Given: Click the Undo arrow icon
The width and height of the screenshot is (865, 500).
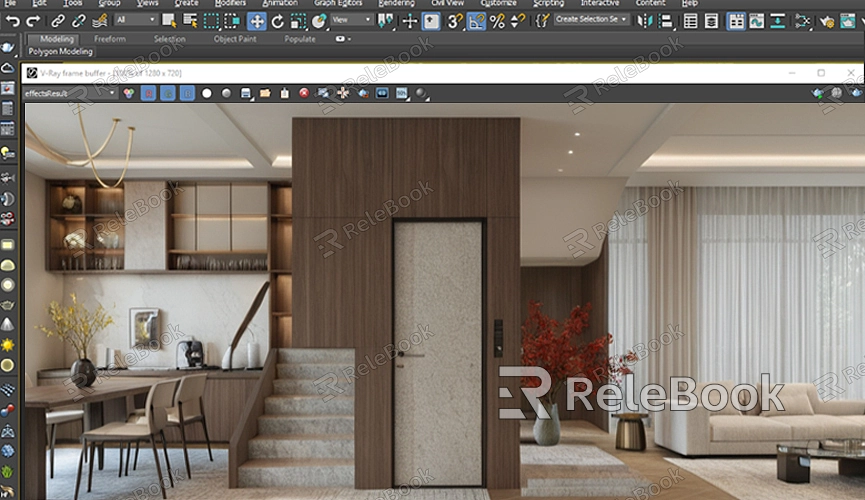Looking at the screenshot, I should pos(12,22).
